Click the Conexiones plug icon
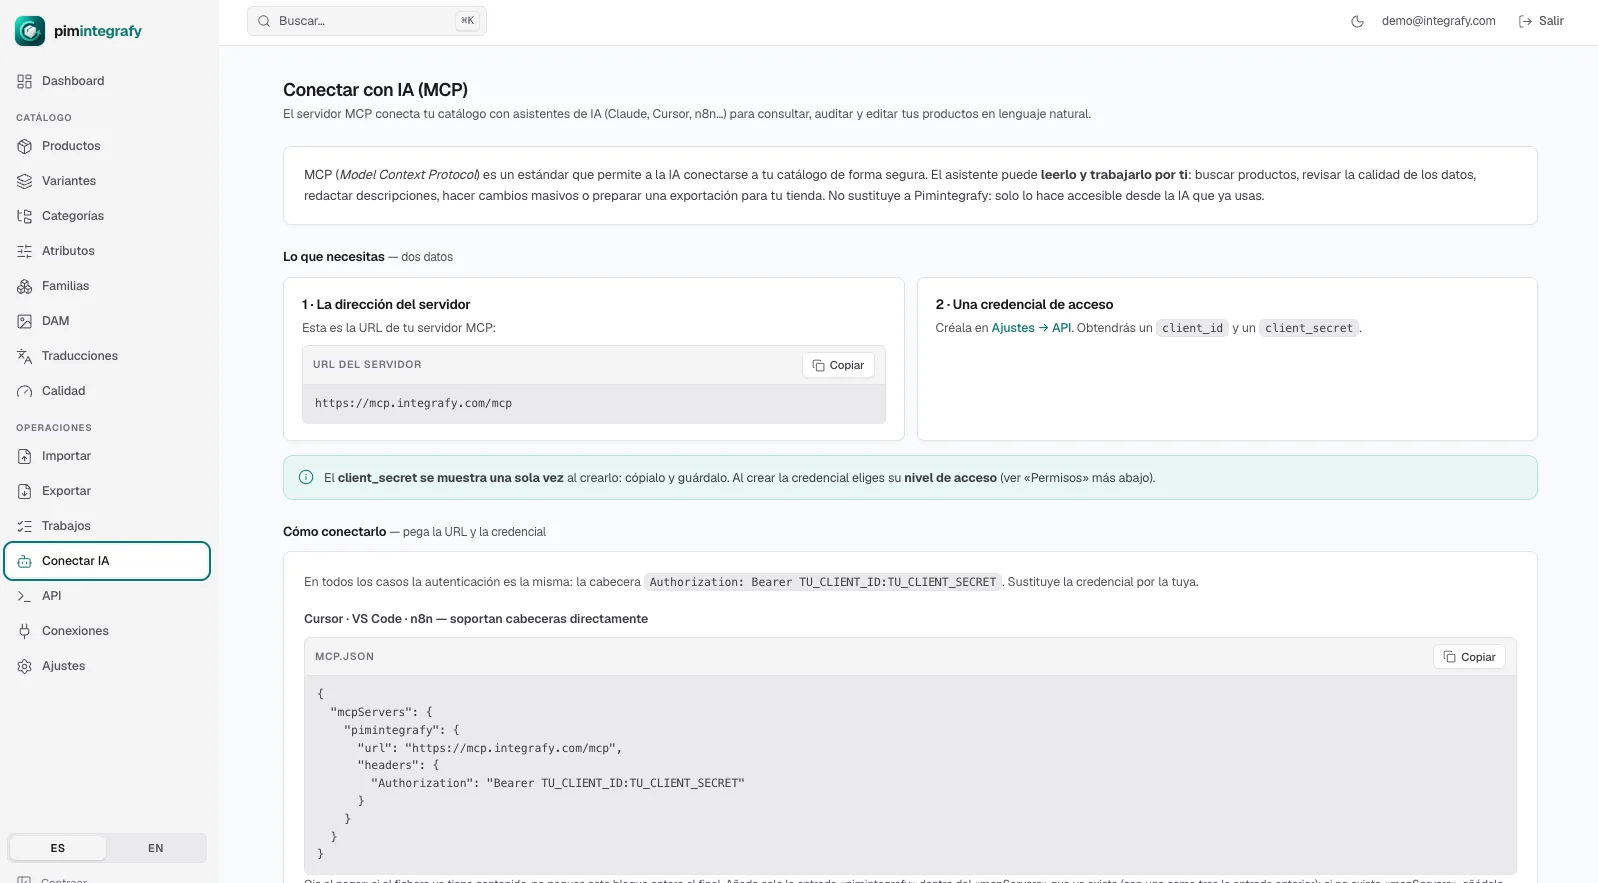The width and height of the screenshot is (1598, 883). (25, 631)
